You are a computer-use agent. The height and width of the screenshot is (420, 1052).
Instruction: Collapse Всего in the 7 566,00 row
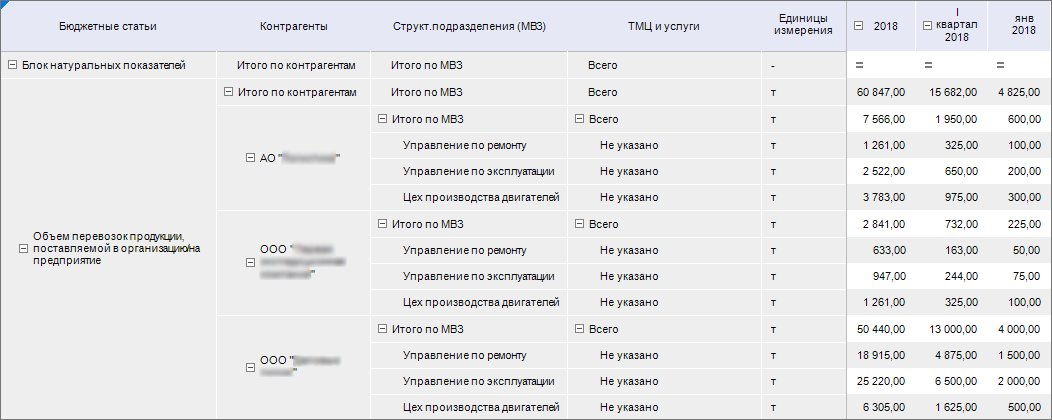click(x=580, y=119)
